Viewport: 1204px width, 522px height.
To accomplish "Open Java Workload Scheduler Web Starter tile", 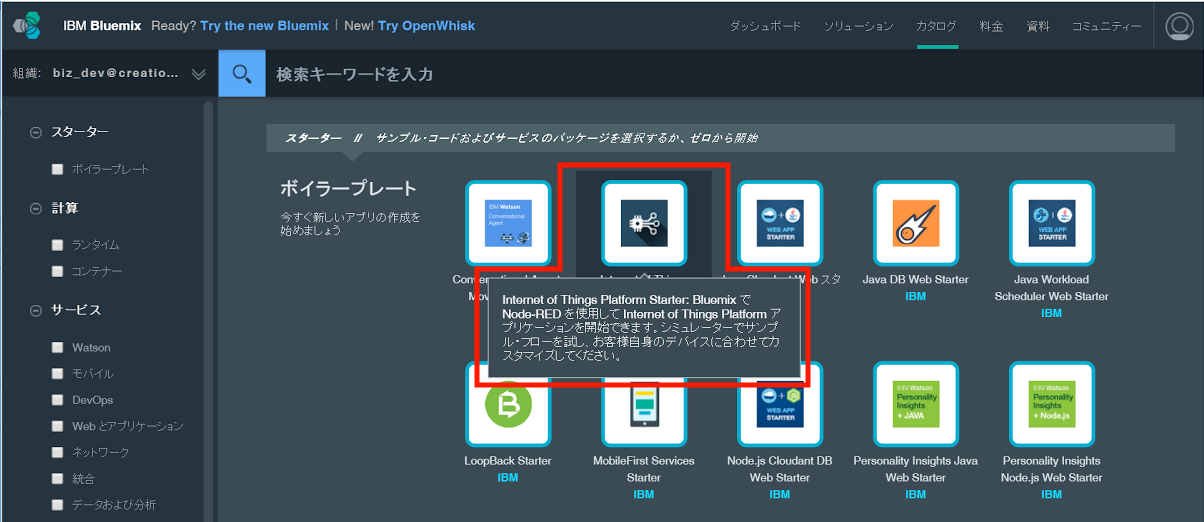I will 1052,223.
